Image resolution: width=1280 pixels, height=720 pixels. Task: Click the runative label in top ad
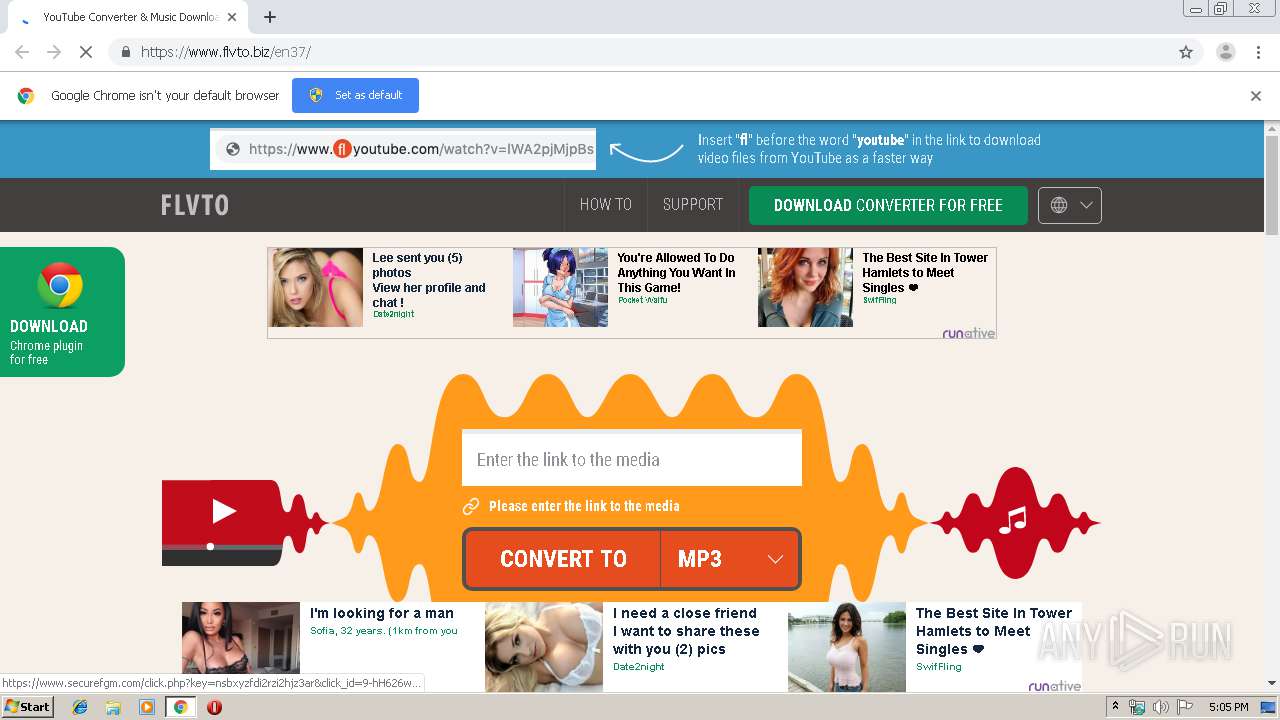click(968, 333)
